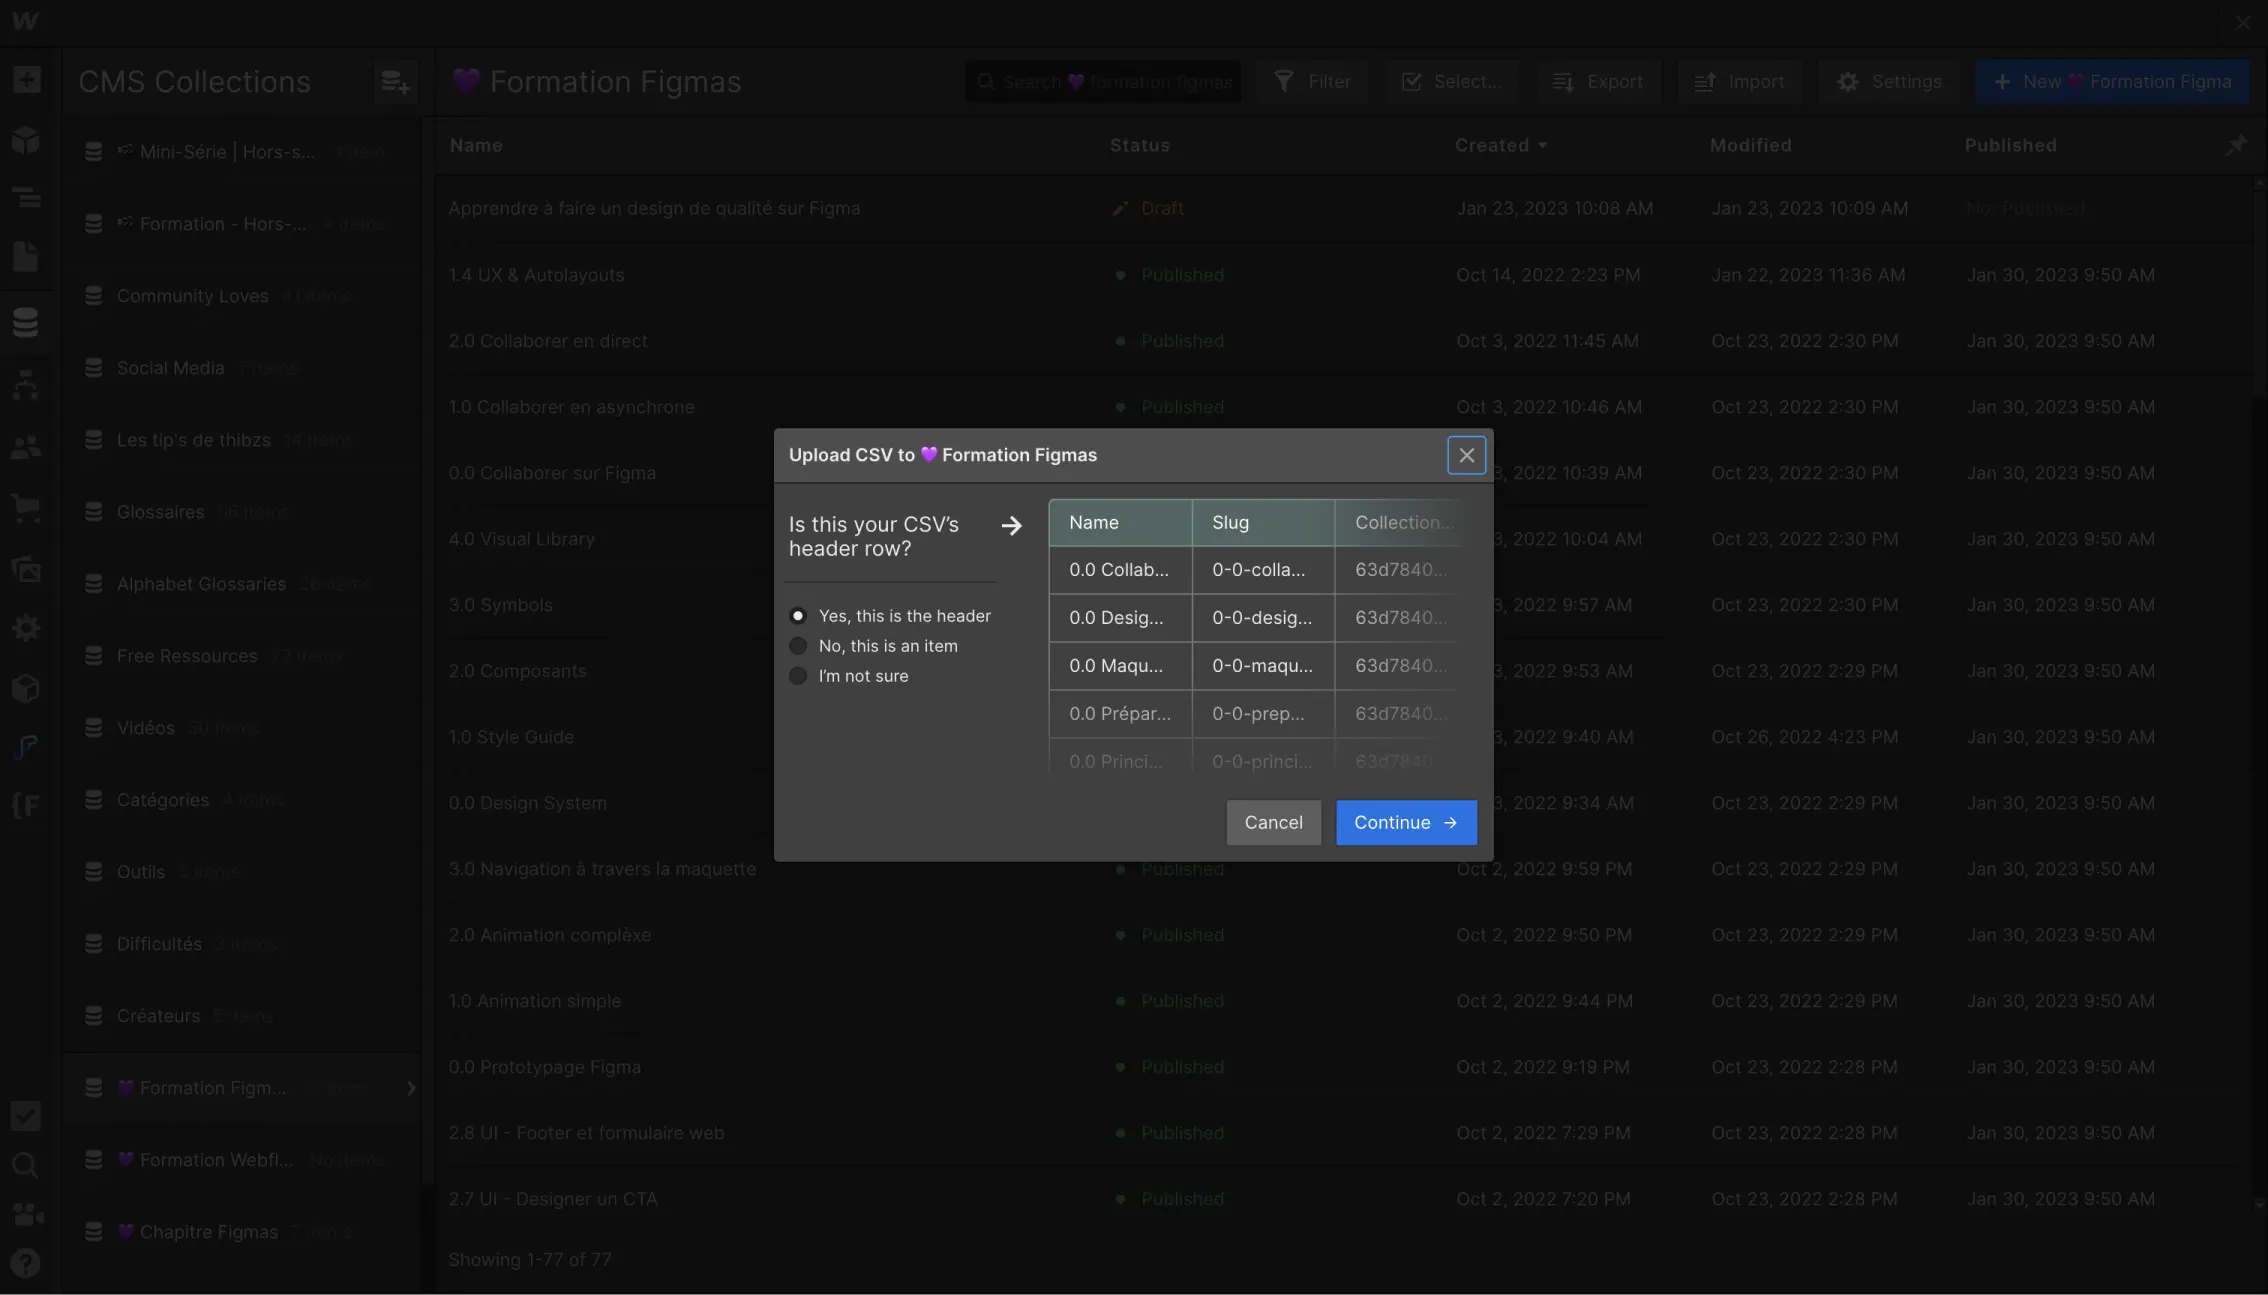
Task: Expand the Formation Figm... collection chevron
Action: coord(410,1088)
